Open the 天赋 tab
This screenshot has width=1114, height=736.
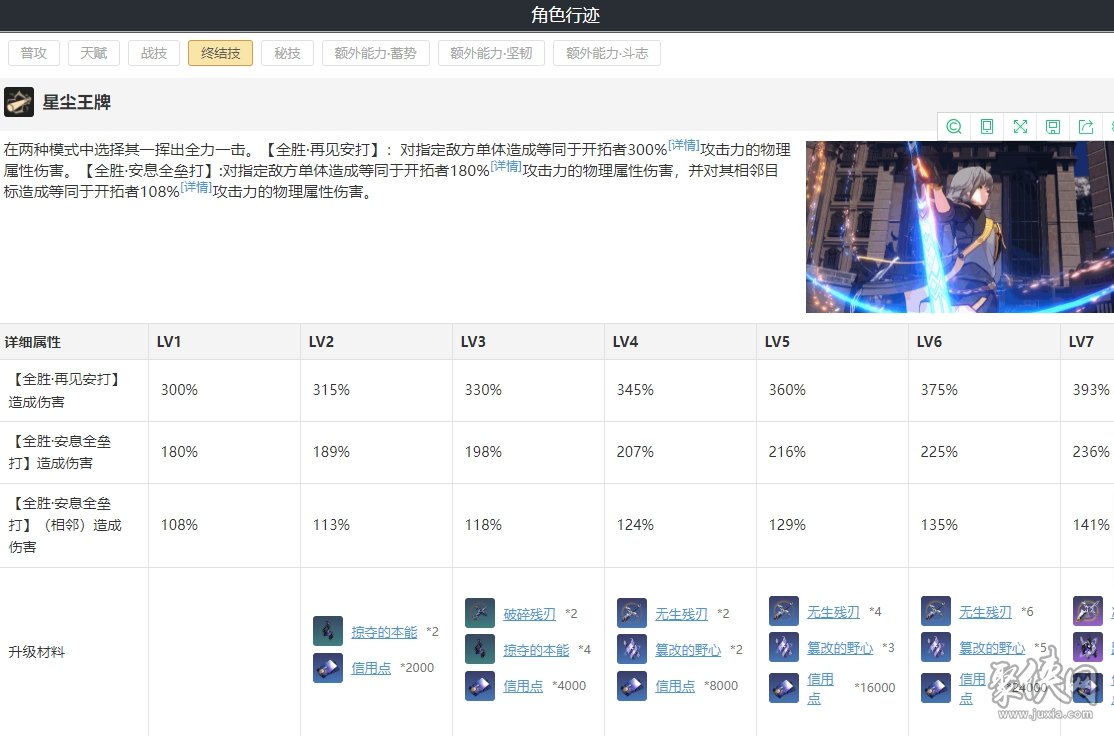tap(94, 53)
